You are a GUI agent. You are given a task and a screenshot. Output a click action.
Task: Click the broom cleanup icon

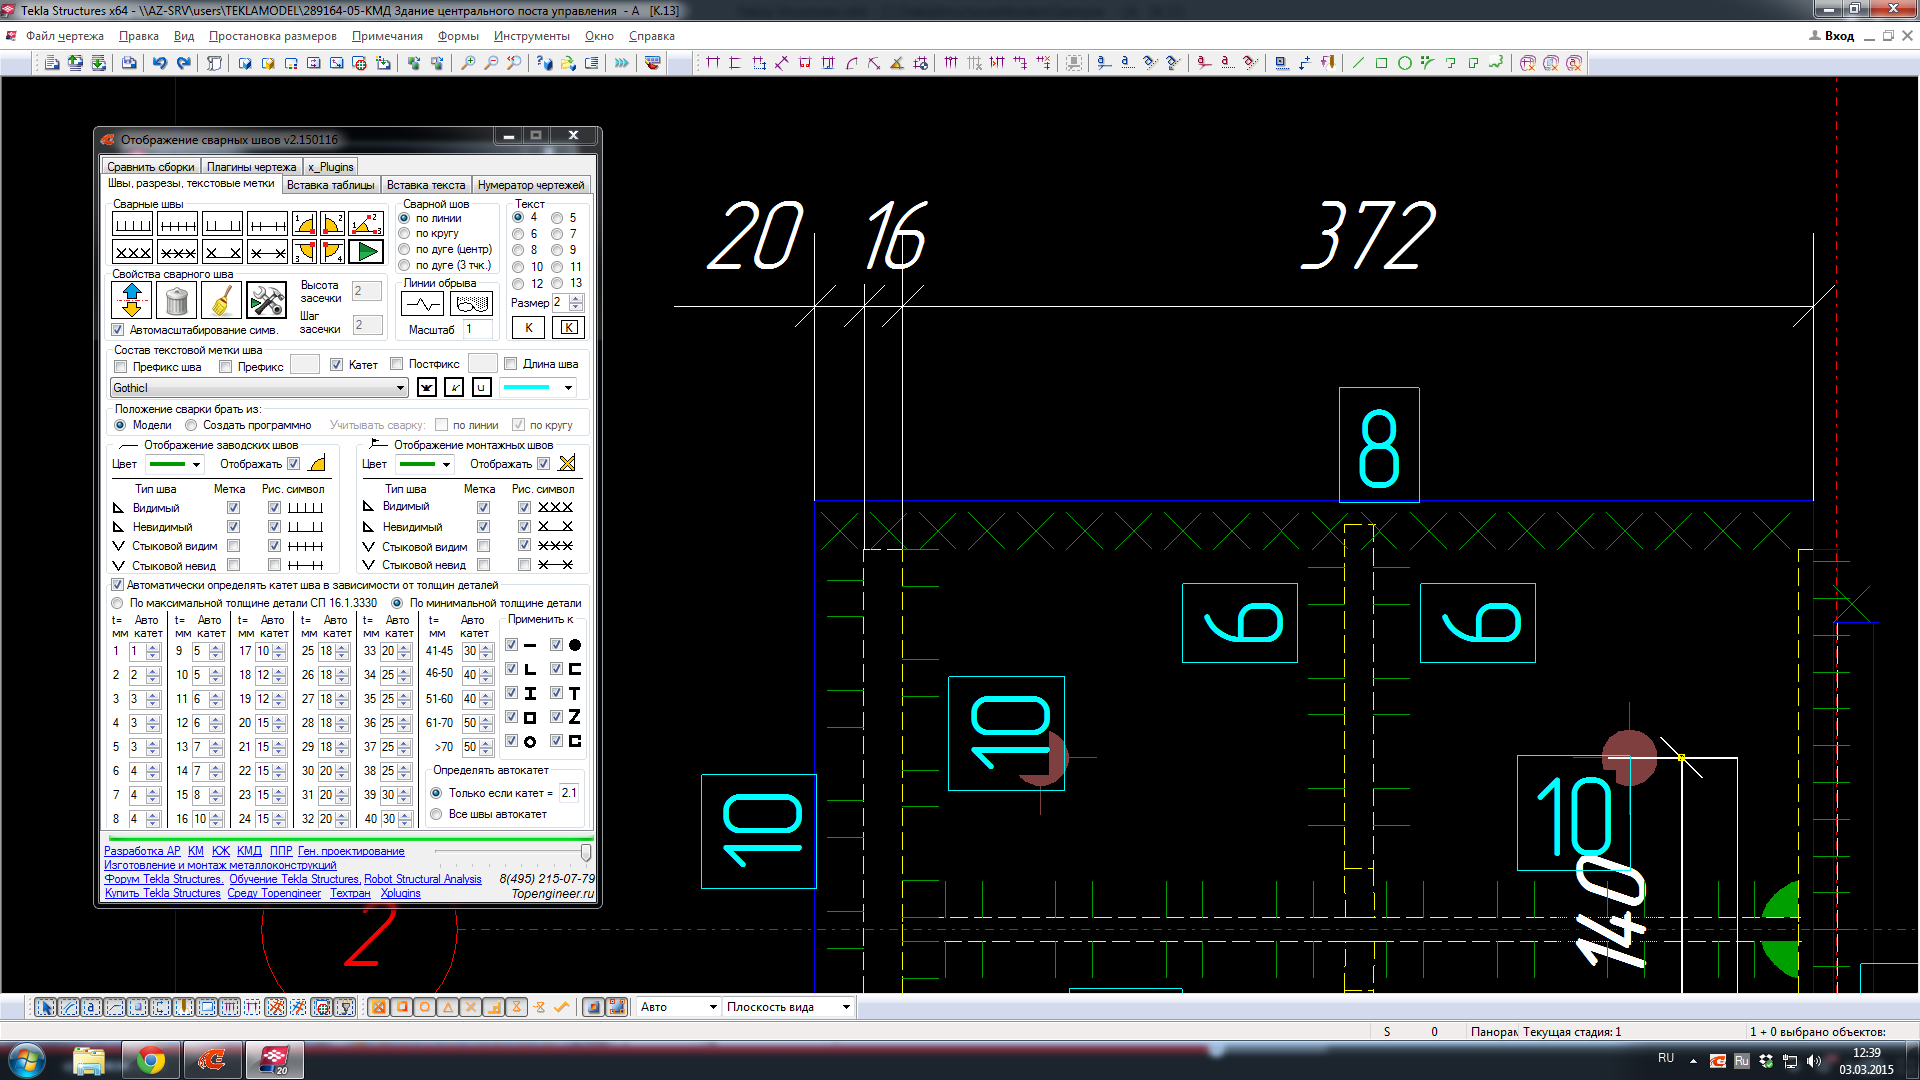click(x=221, y=300)
